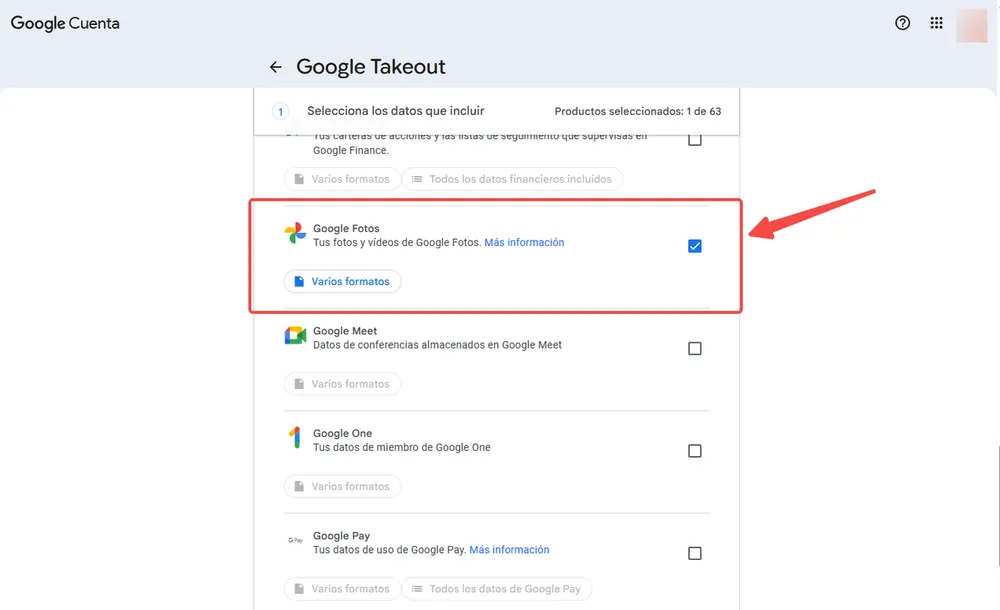
Task: Open Varios formatos for Google Finance
Action: (x=342, y=179)
